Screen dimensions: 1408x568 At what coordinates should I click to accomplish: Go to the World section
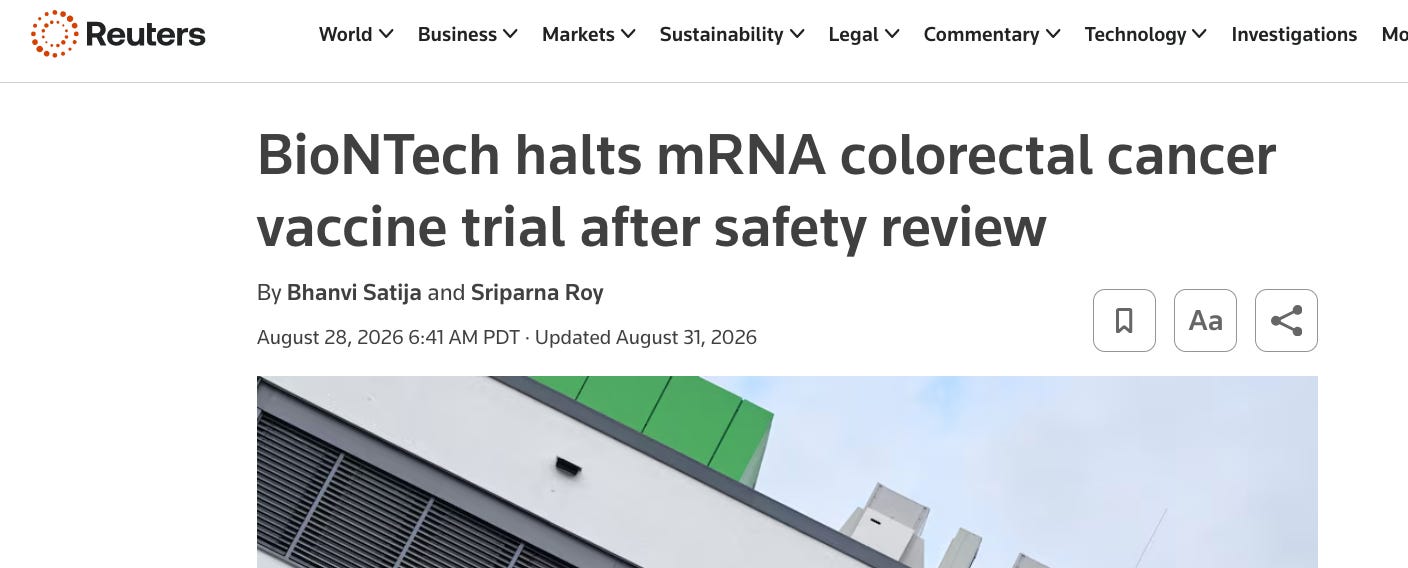pos(345,34)
